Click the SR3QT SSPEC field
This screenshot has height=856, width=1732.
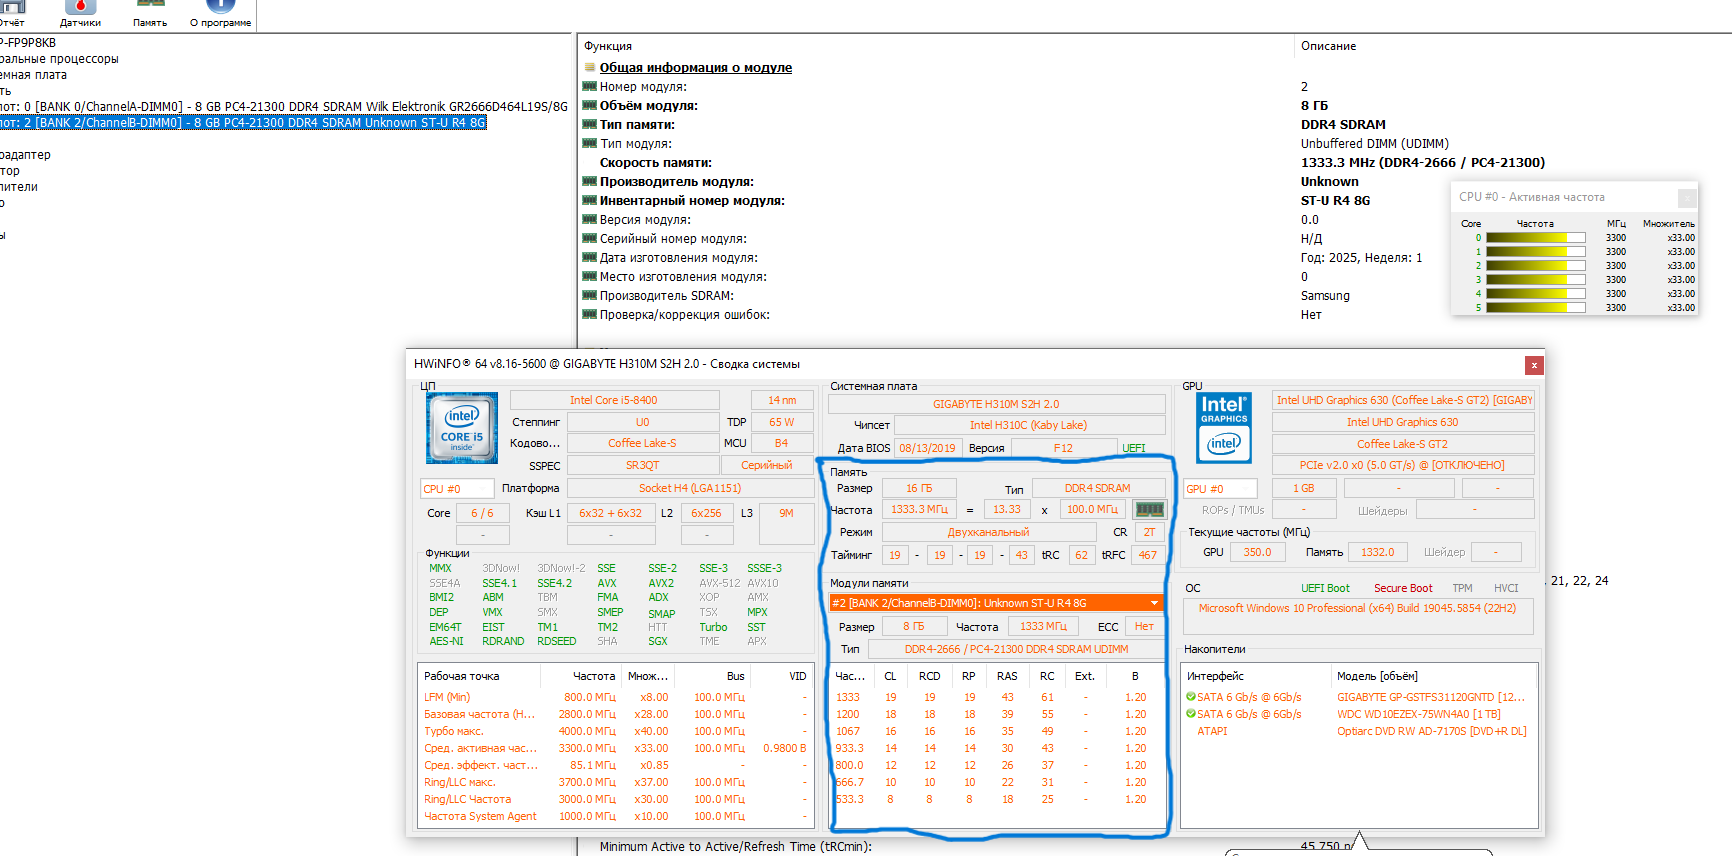pyautogui.click(x=643, y=466)
